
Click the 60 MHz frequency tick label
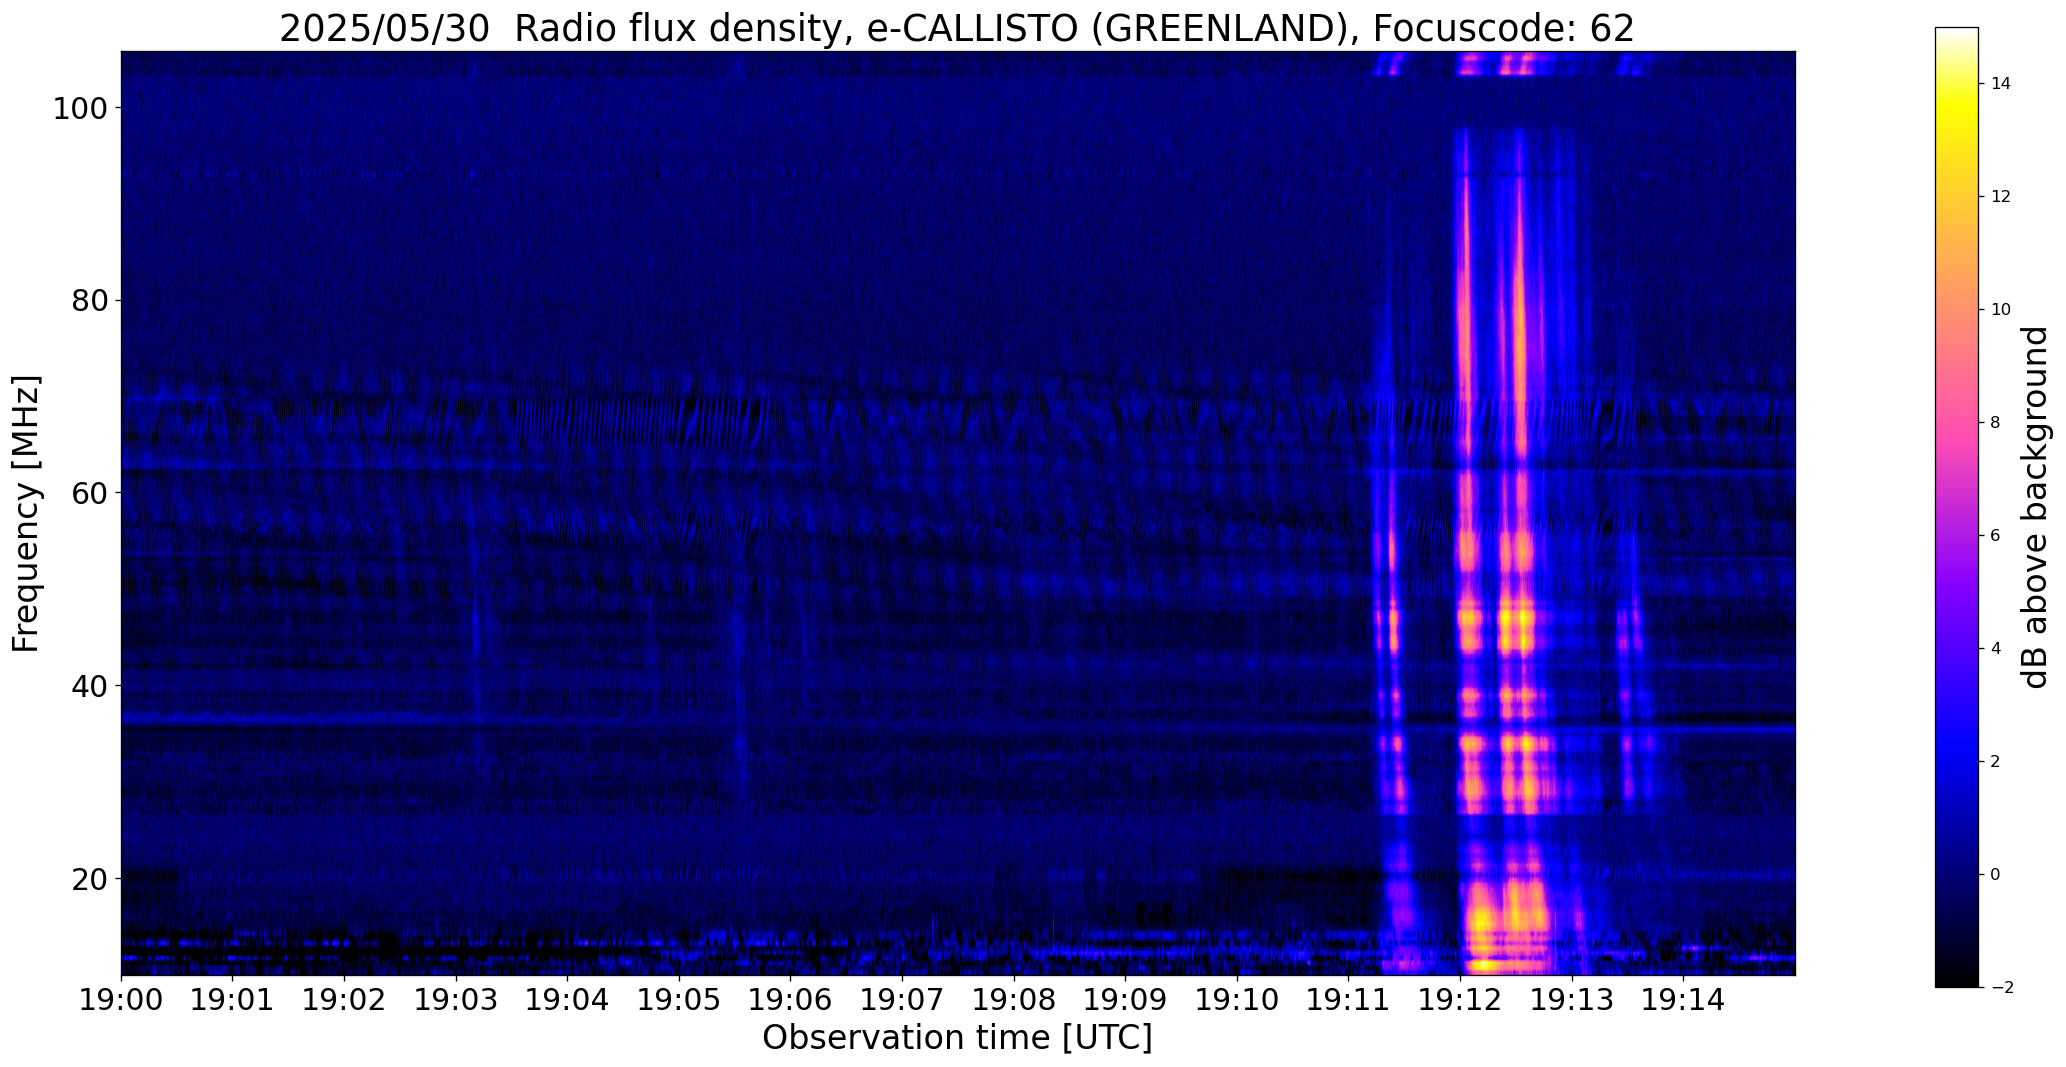click(89, 493)
